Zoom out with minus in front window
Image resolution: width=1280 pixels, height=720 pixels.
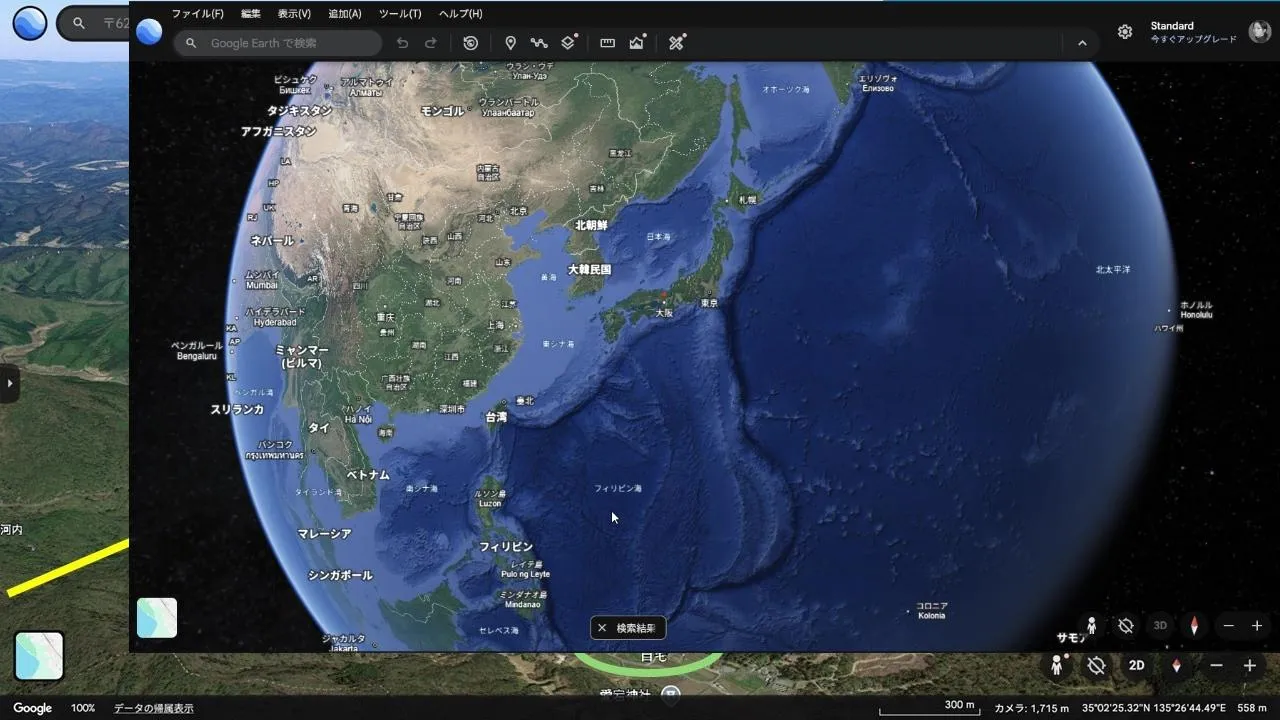click(1228, 626)
